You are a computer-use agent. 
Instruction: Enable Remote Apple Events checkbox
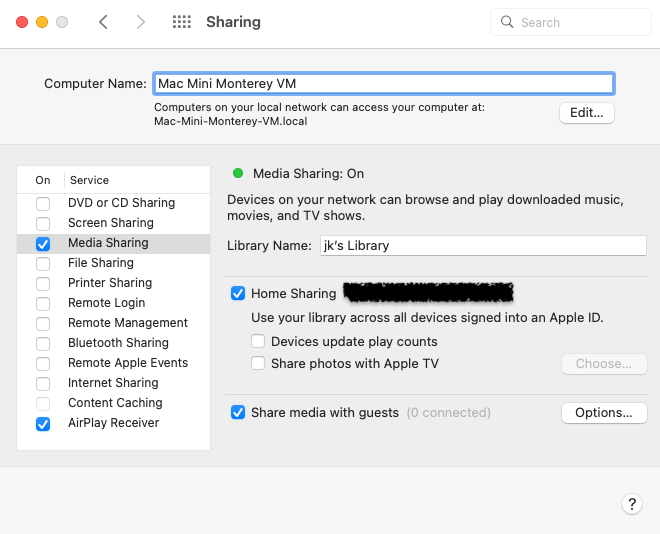coord(43,364)
